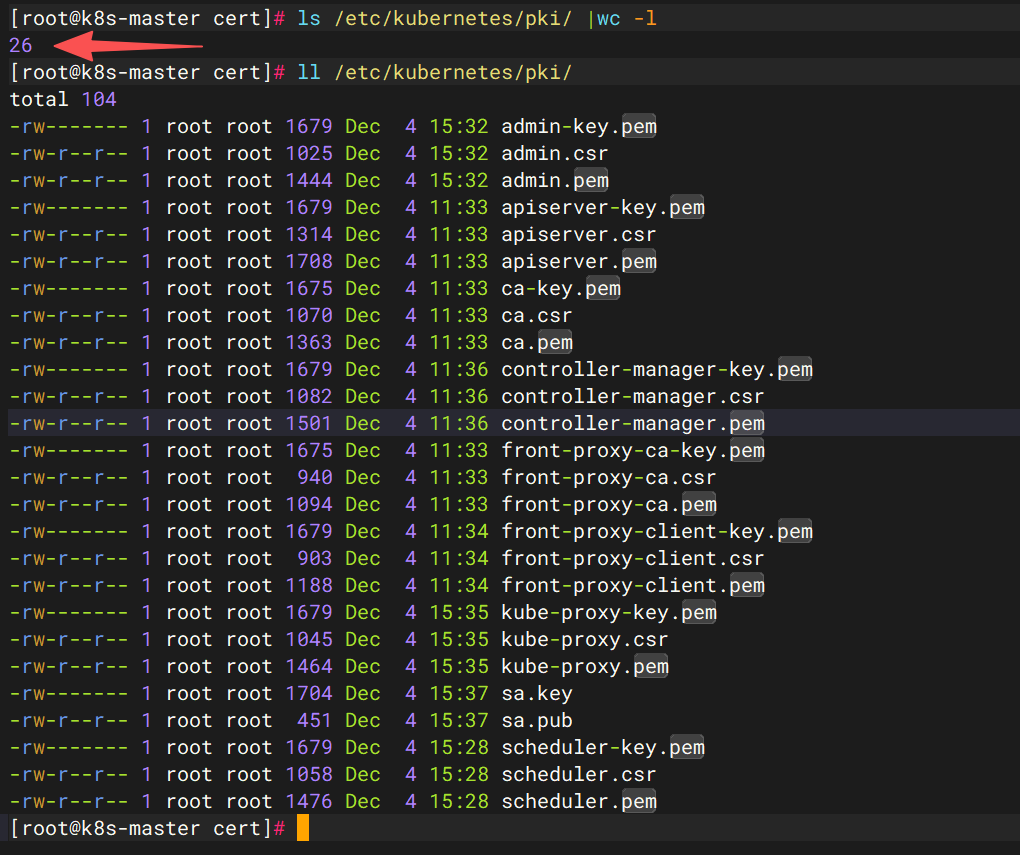Click the admin-key.pem filename
The height and width of the screenshot is (855, 1020).
click(578, 127)
